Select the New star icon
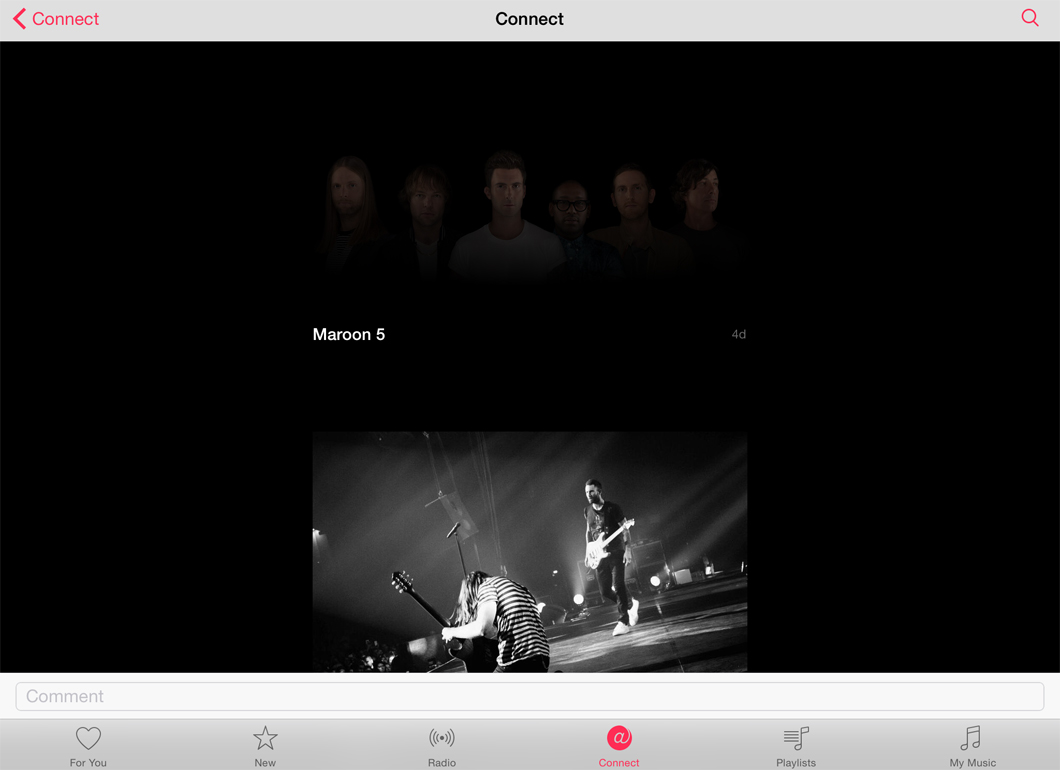This screenshot has width=1060, height=770. coord(264,738)
